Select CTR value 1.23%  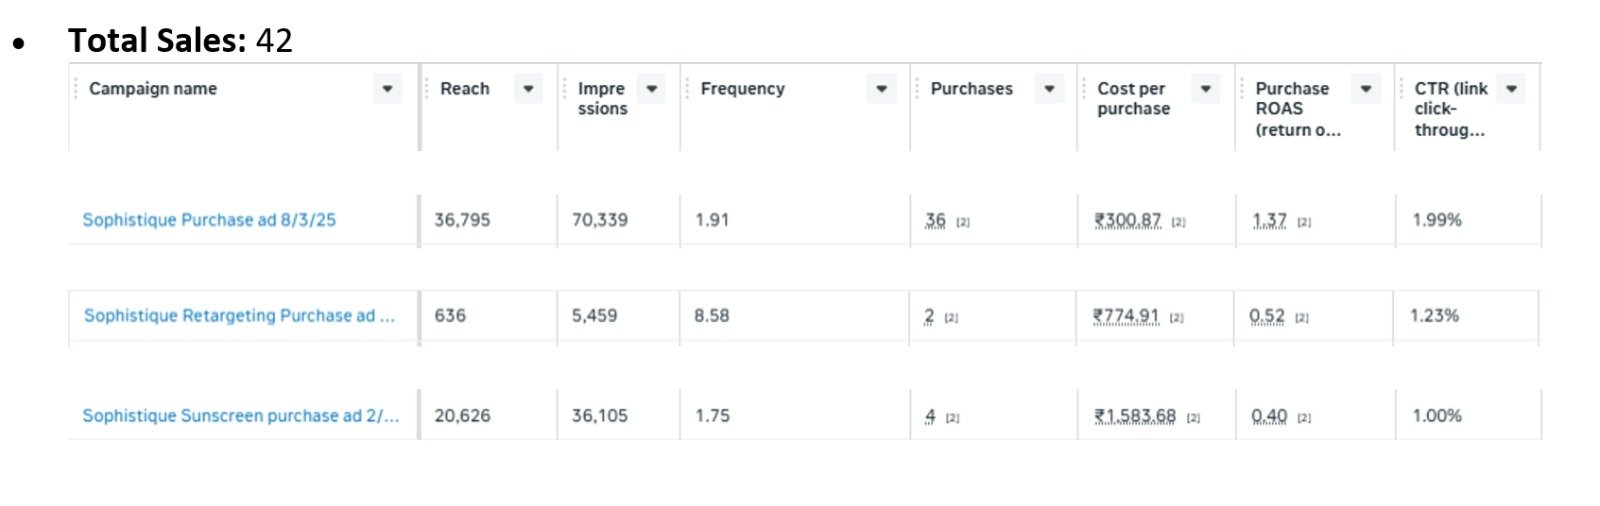point(1435,316)
